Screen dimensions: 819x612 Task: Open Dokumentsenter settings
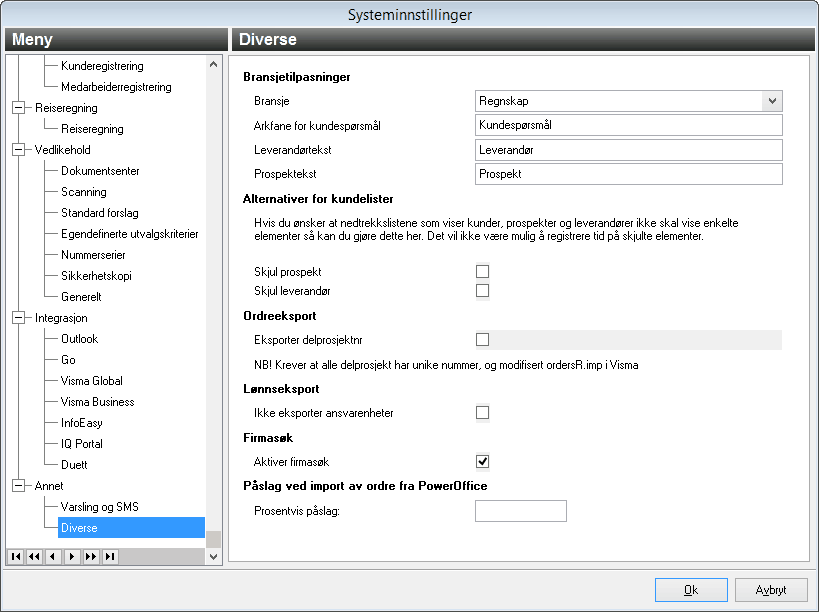[100, 171]
